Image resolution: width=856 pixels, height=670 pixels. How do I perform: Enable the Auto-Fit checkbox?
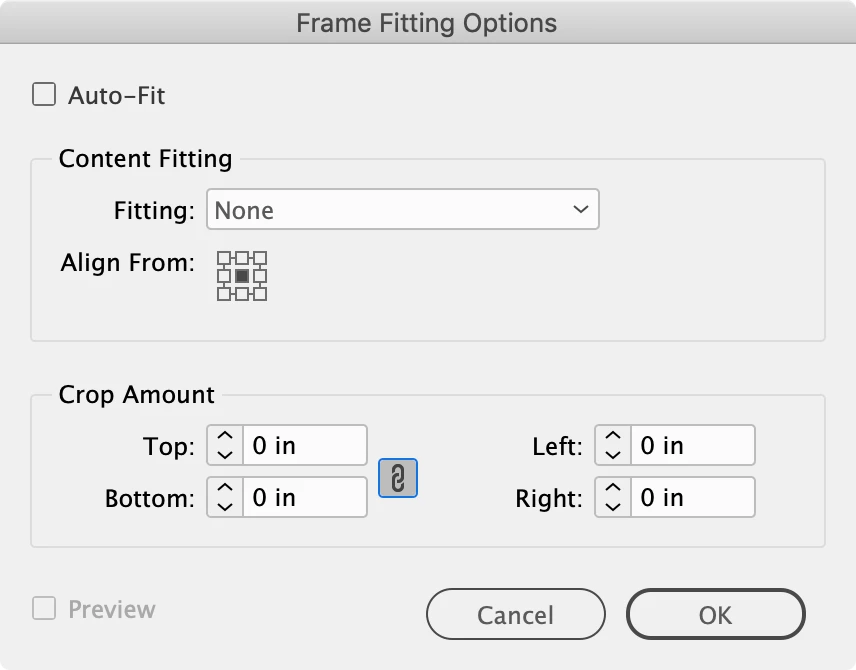click(x=44, y=95)
